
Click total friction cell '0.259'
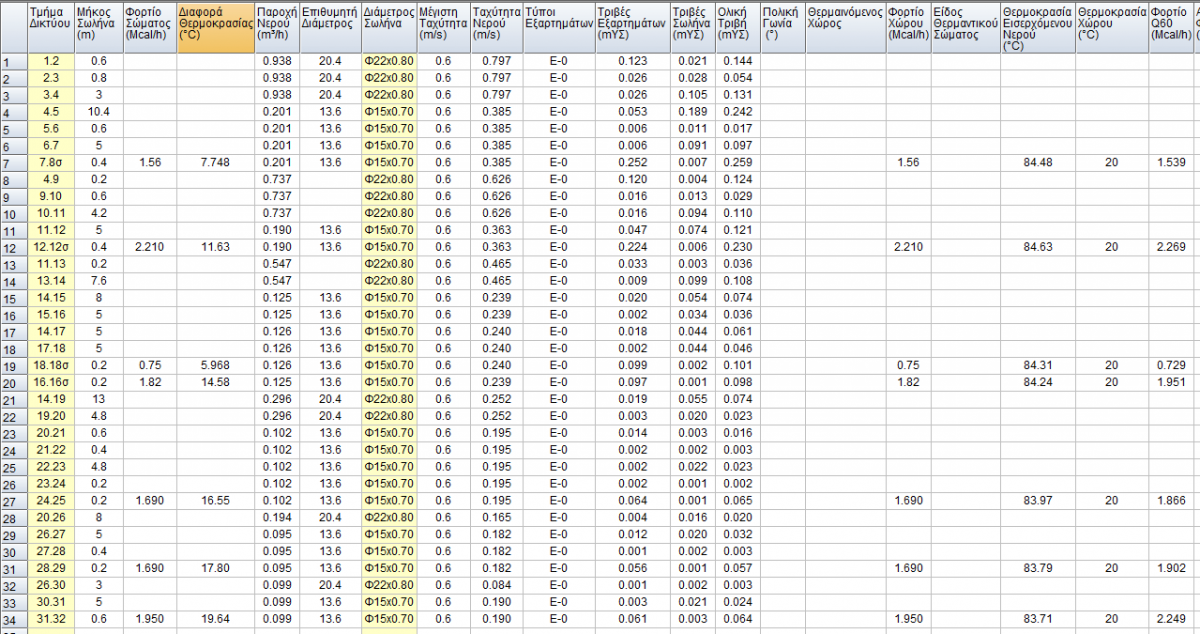coord(736,163)
